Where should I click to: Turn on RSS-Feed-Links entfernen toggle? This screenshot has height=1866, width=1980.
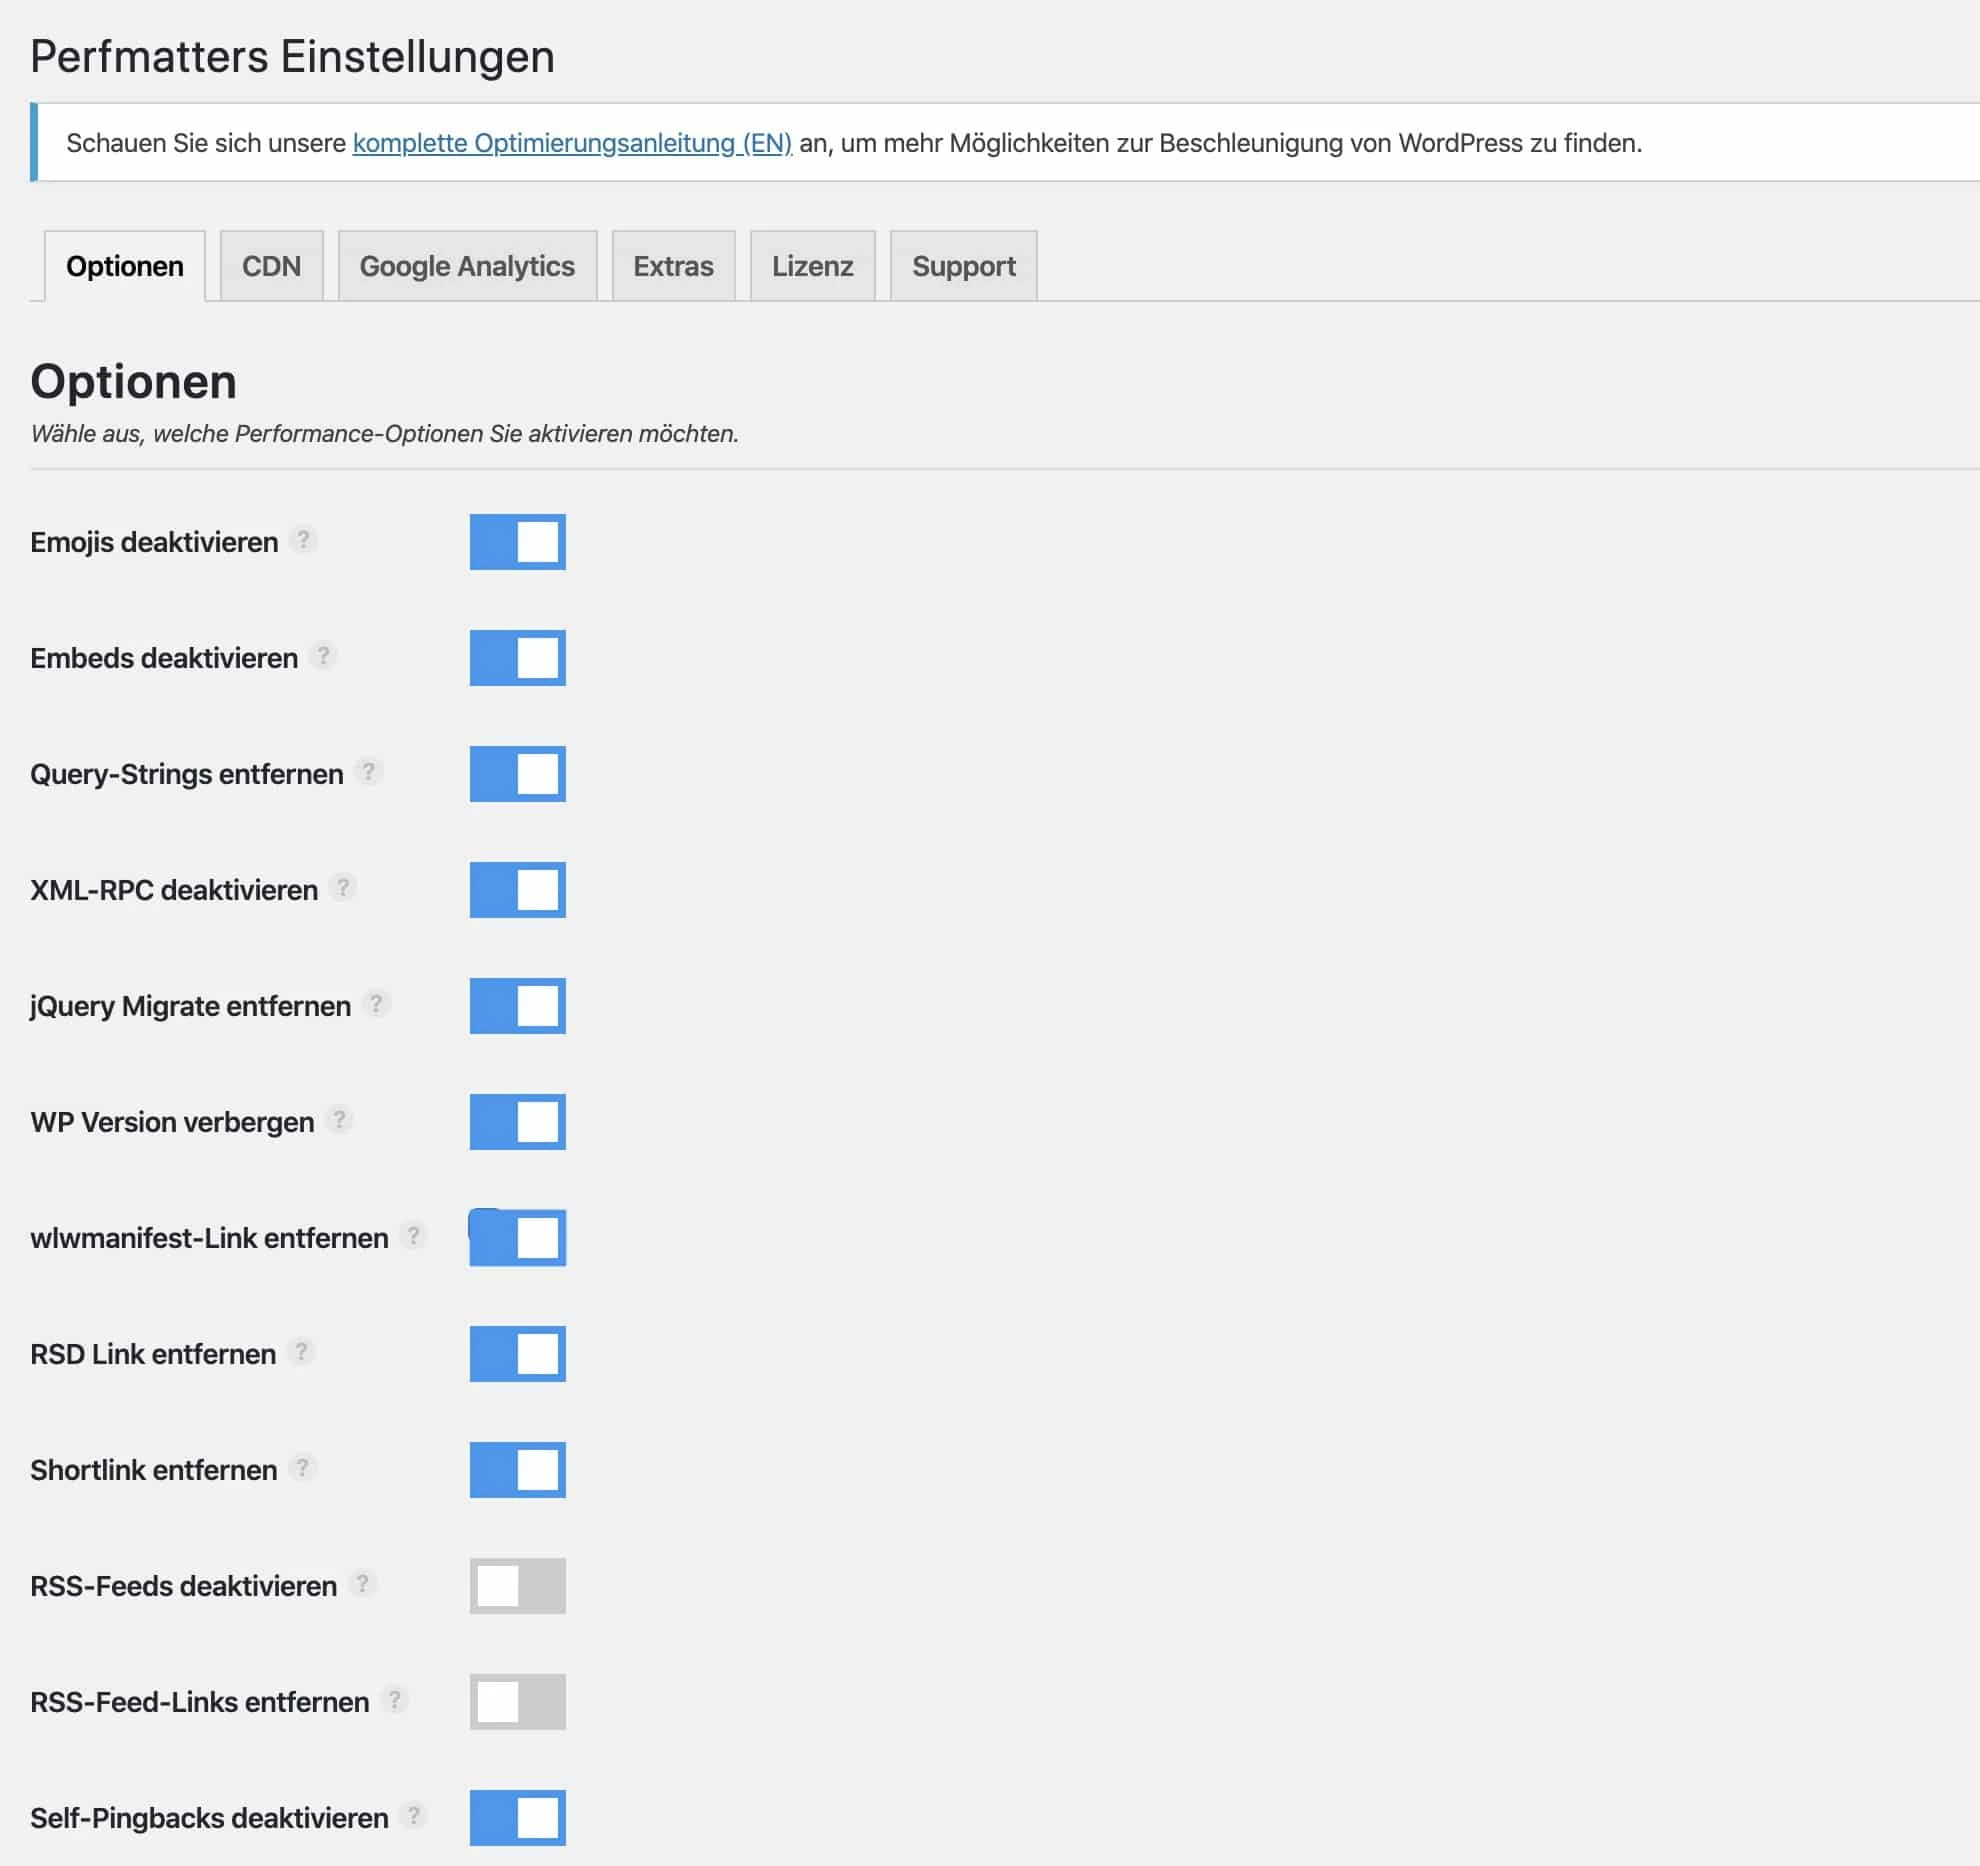(x=518, y=1702)
